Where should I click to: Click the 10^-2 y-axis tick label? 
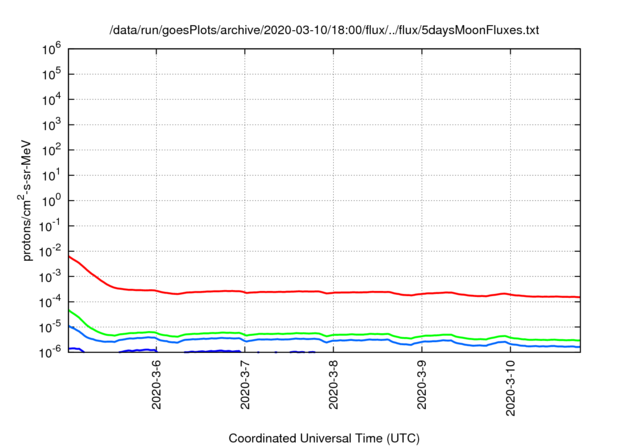(x=50, y=251)
